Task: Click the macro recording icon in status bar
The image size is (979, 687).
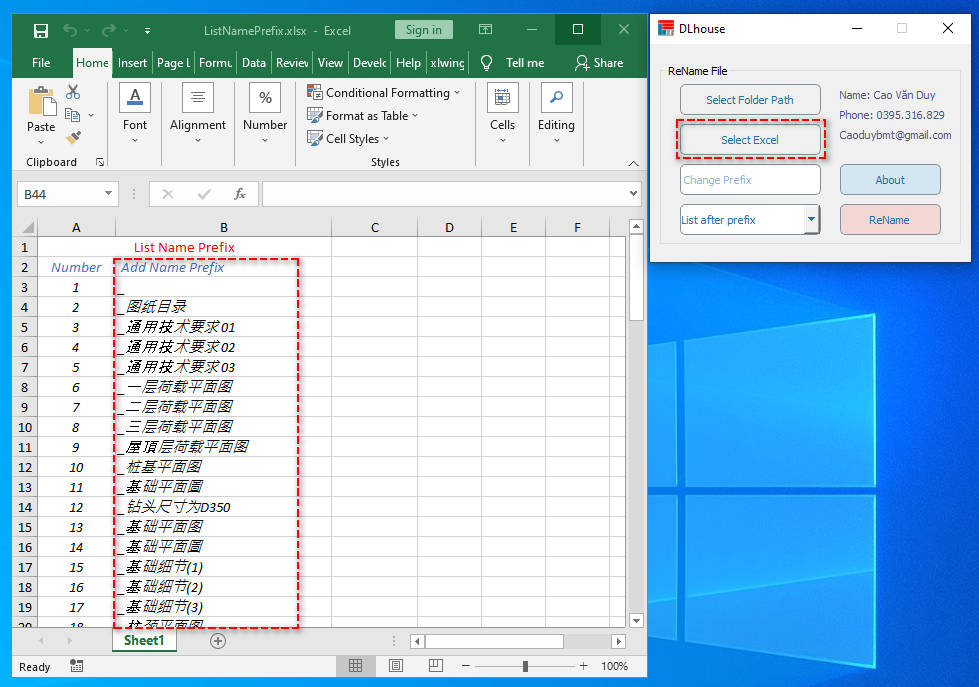Action: pos(77,666)
